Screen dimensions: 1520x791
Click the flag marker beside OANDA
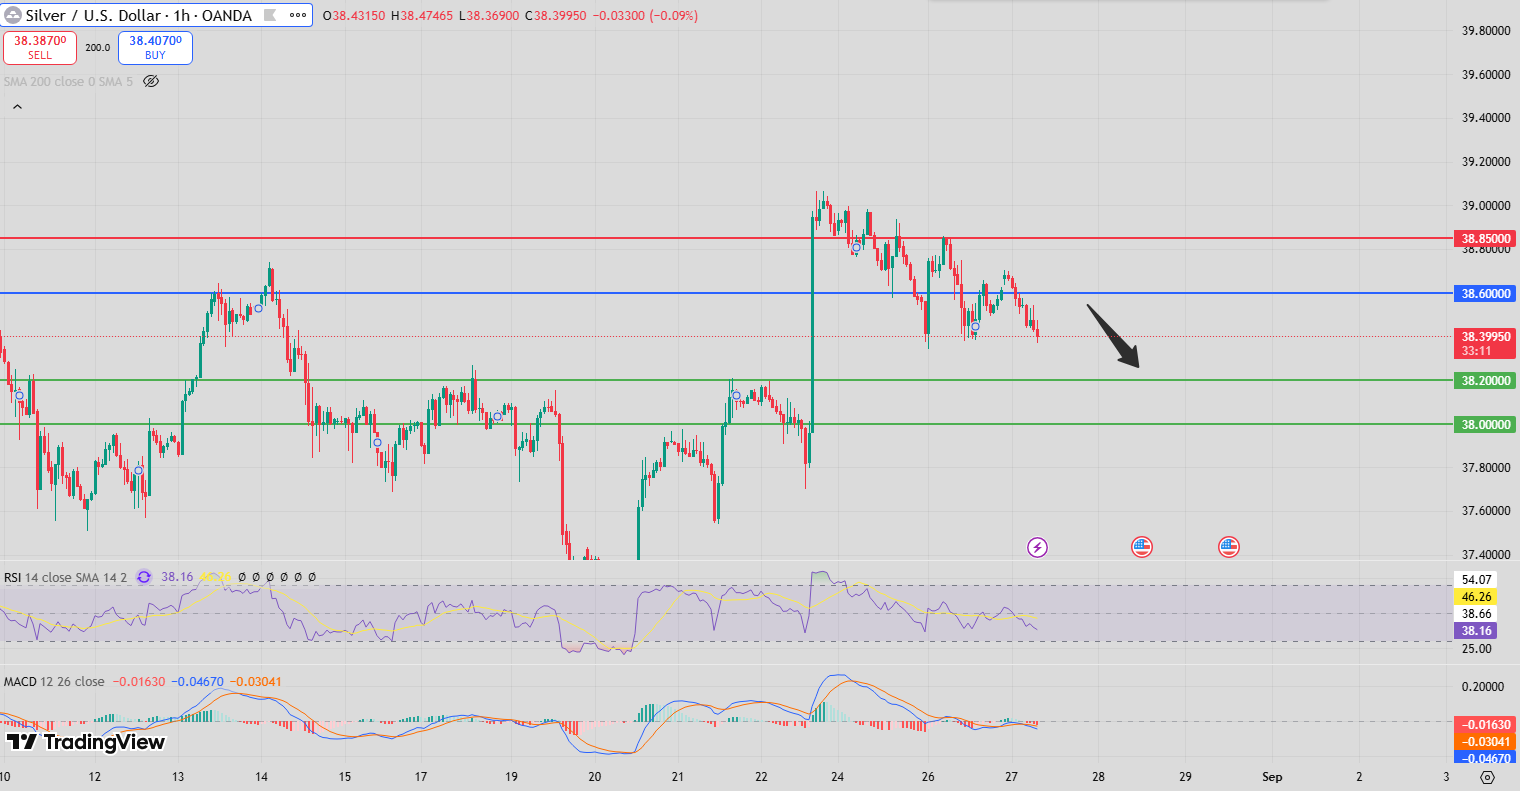pyautogui.click(x=268, y=16)
